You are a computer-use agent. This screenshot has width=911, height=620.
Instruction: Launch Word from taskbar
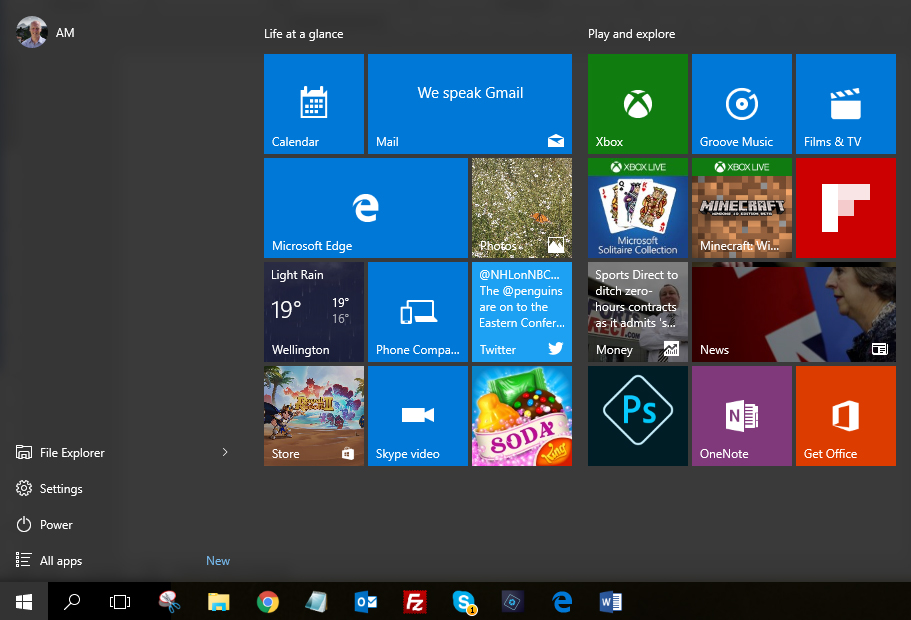point(611,601)
